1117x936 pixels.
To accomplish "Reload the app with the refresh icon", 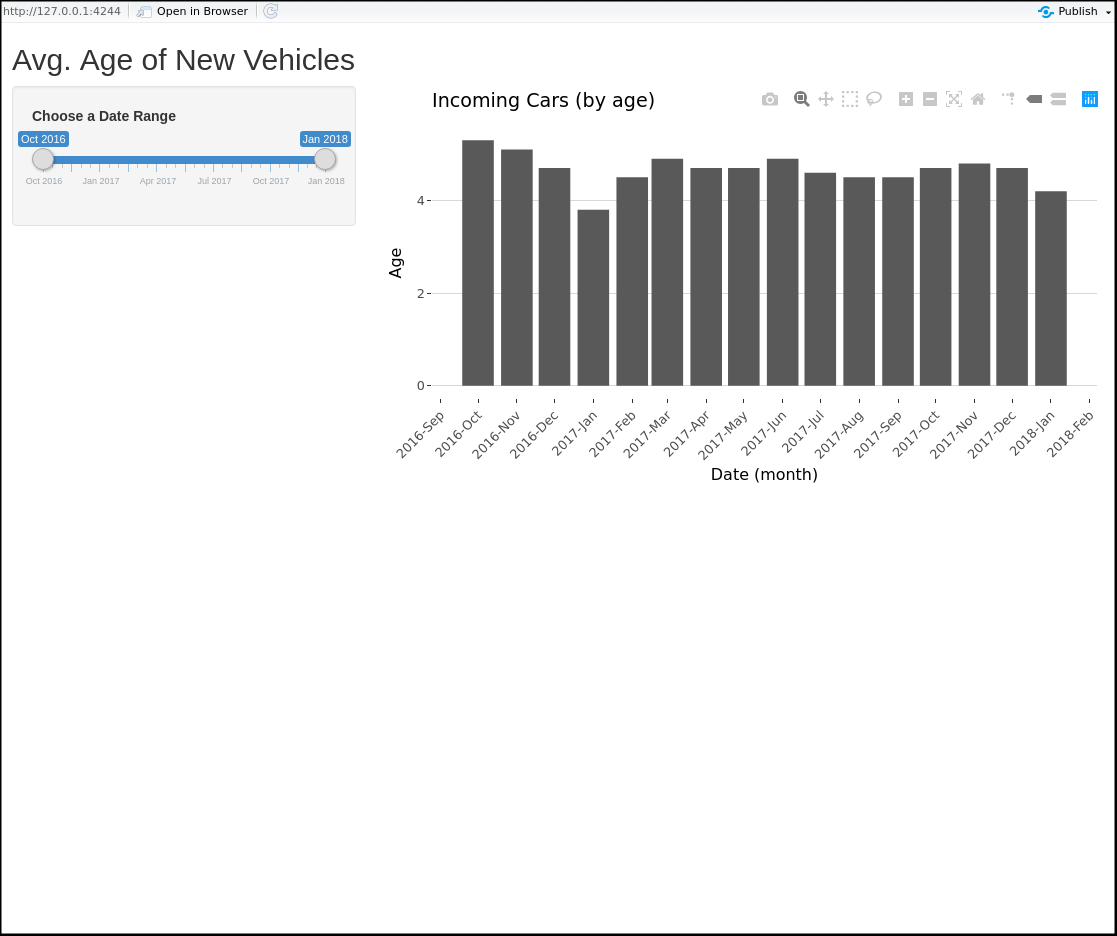I will [x=271, y=12].
